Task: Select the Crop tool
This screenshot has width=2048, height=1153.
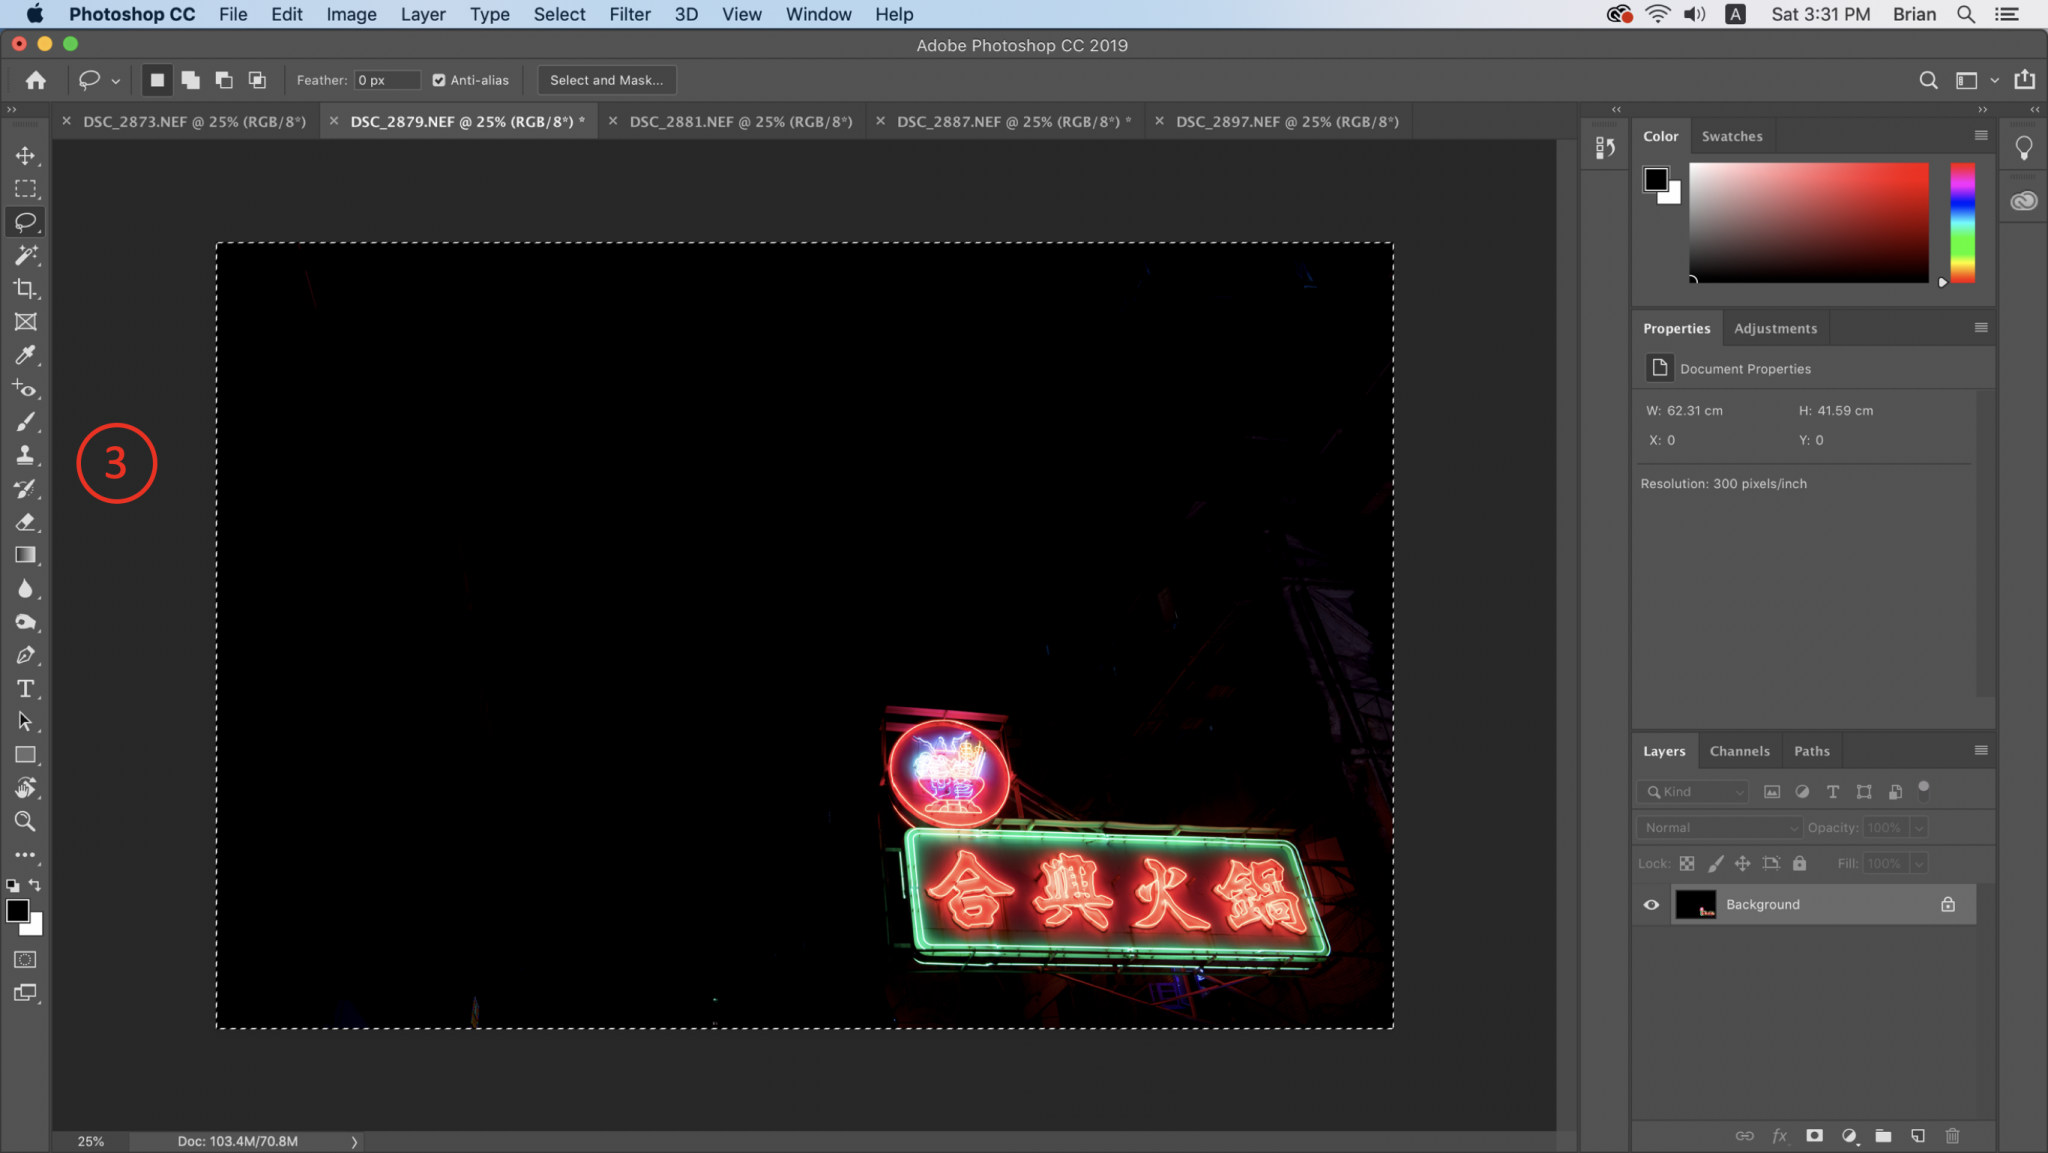Action: (26, 289)
